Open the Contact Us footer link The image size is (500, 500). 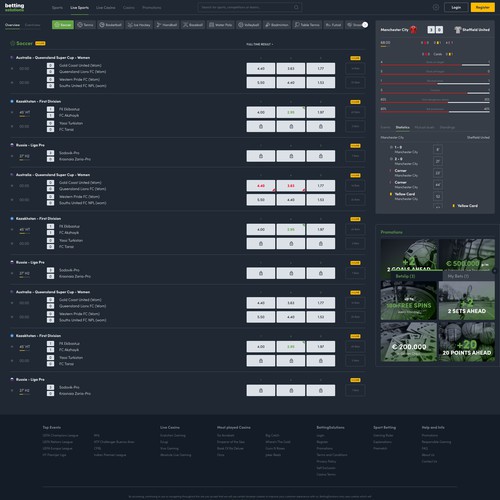click(x=429, y=461)
